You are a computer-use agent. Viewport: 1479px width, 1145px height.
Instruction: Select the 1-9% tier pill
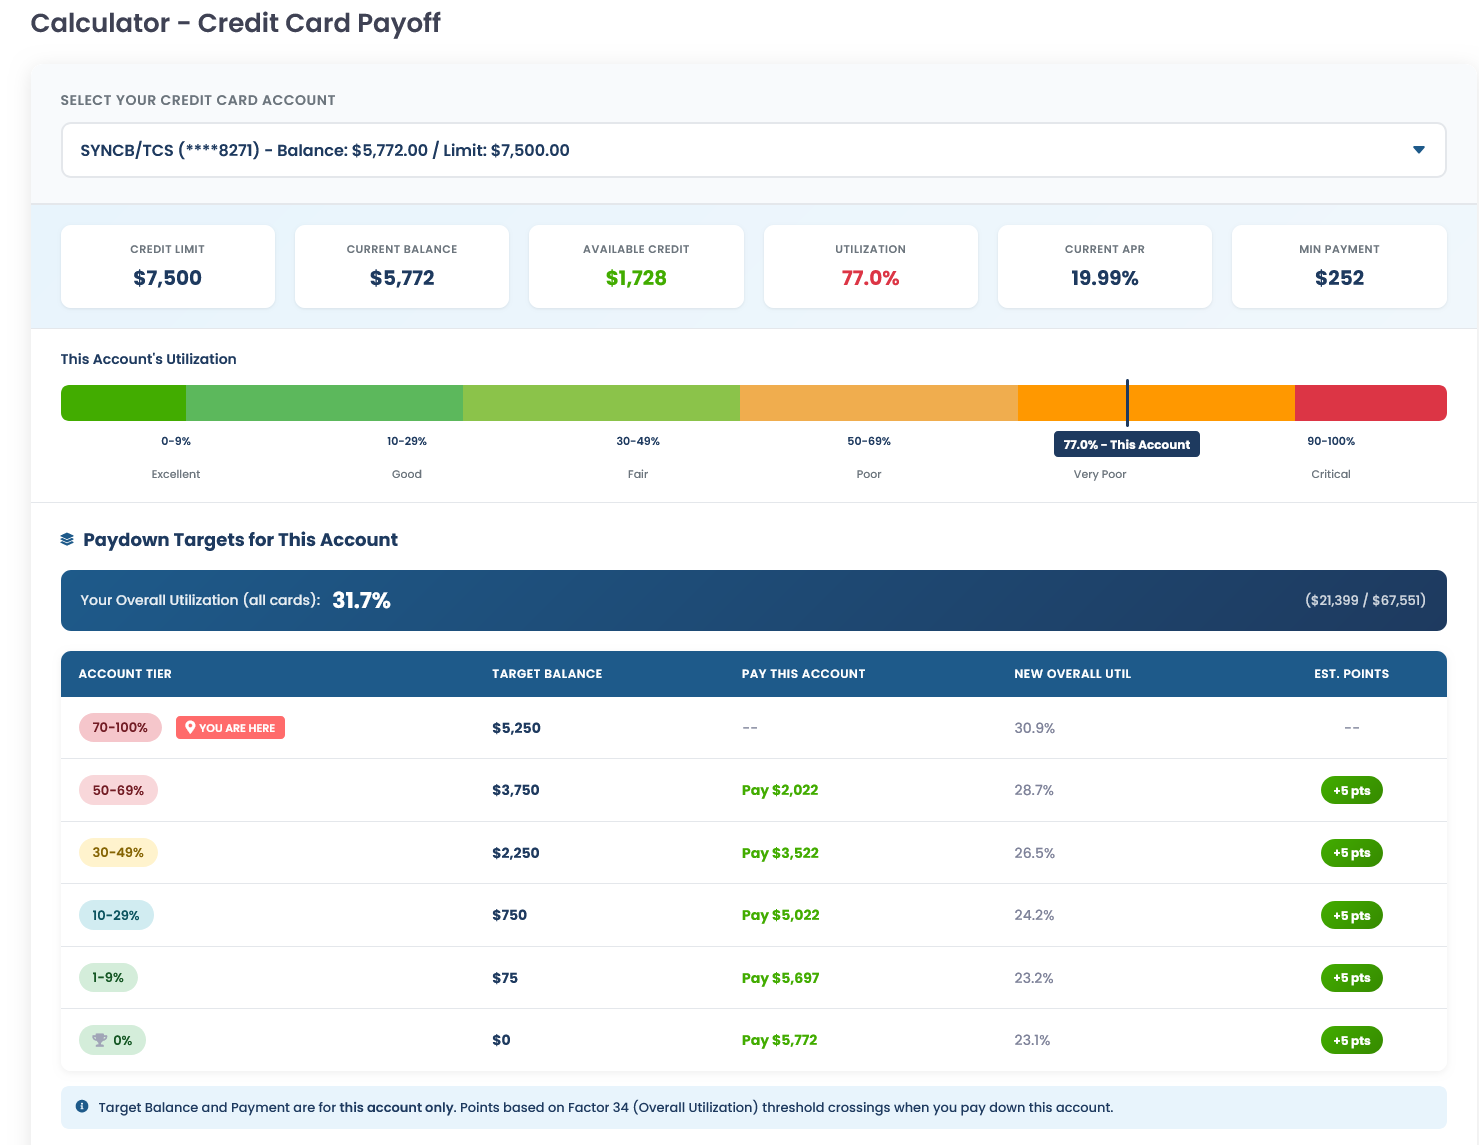click(x=108, y=977)
